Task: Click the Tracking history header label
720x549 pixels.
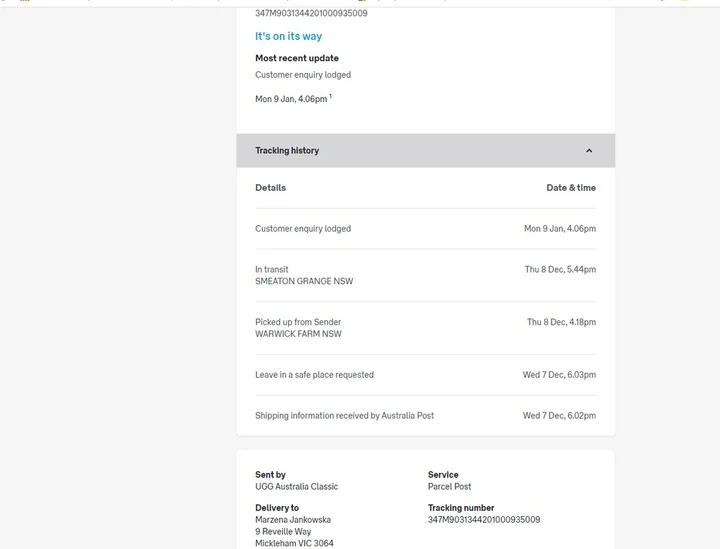Action: tap(287, 151)
